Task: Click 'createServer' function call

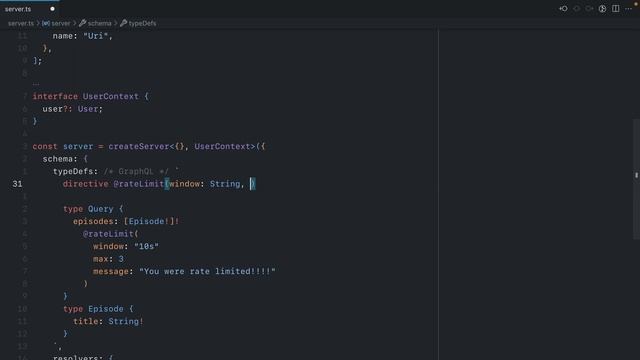Action: [x=138, y=147]
